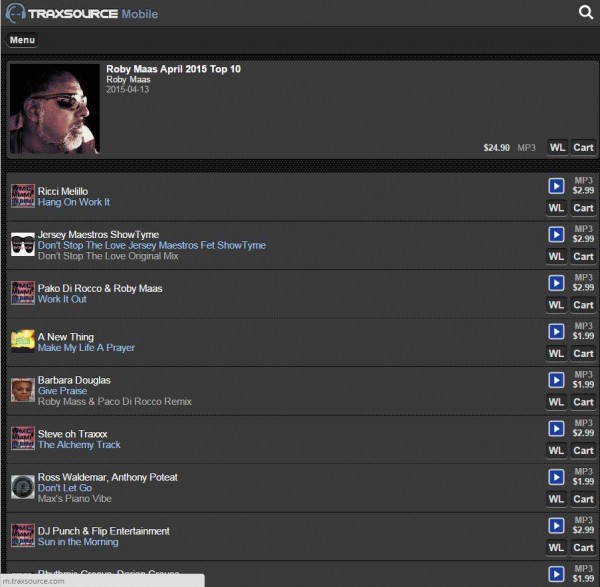Viewport: 600px width, 587px height.
Task: Open the Menu button
Action: 22,40
